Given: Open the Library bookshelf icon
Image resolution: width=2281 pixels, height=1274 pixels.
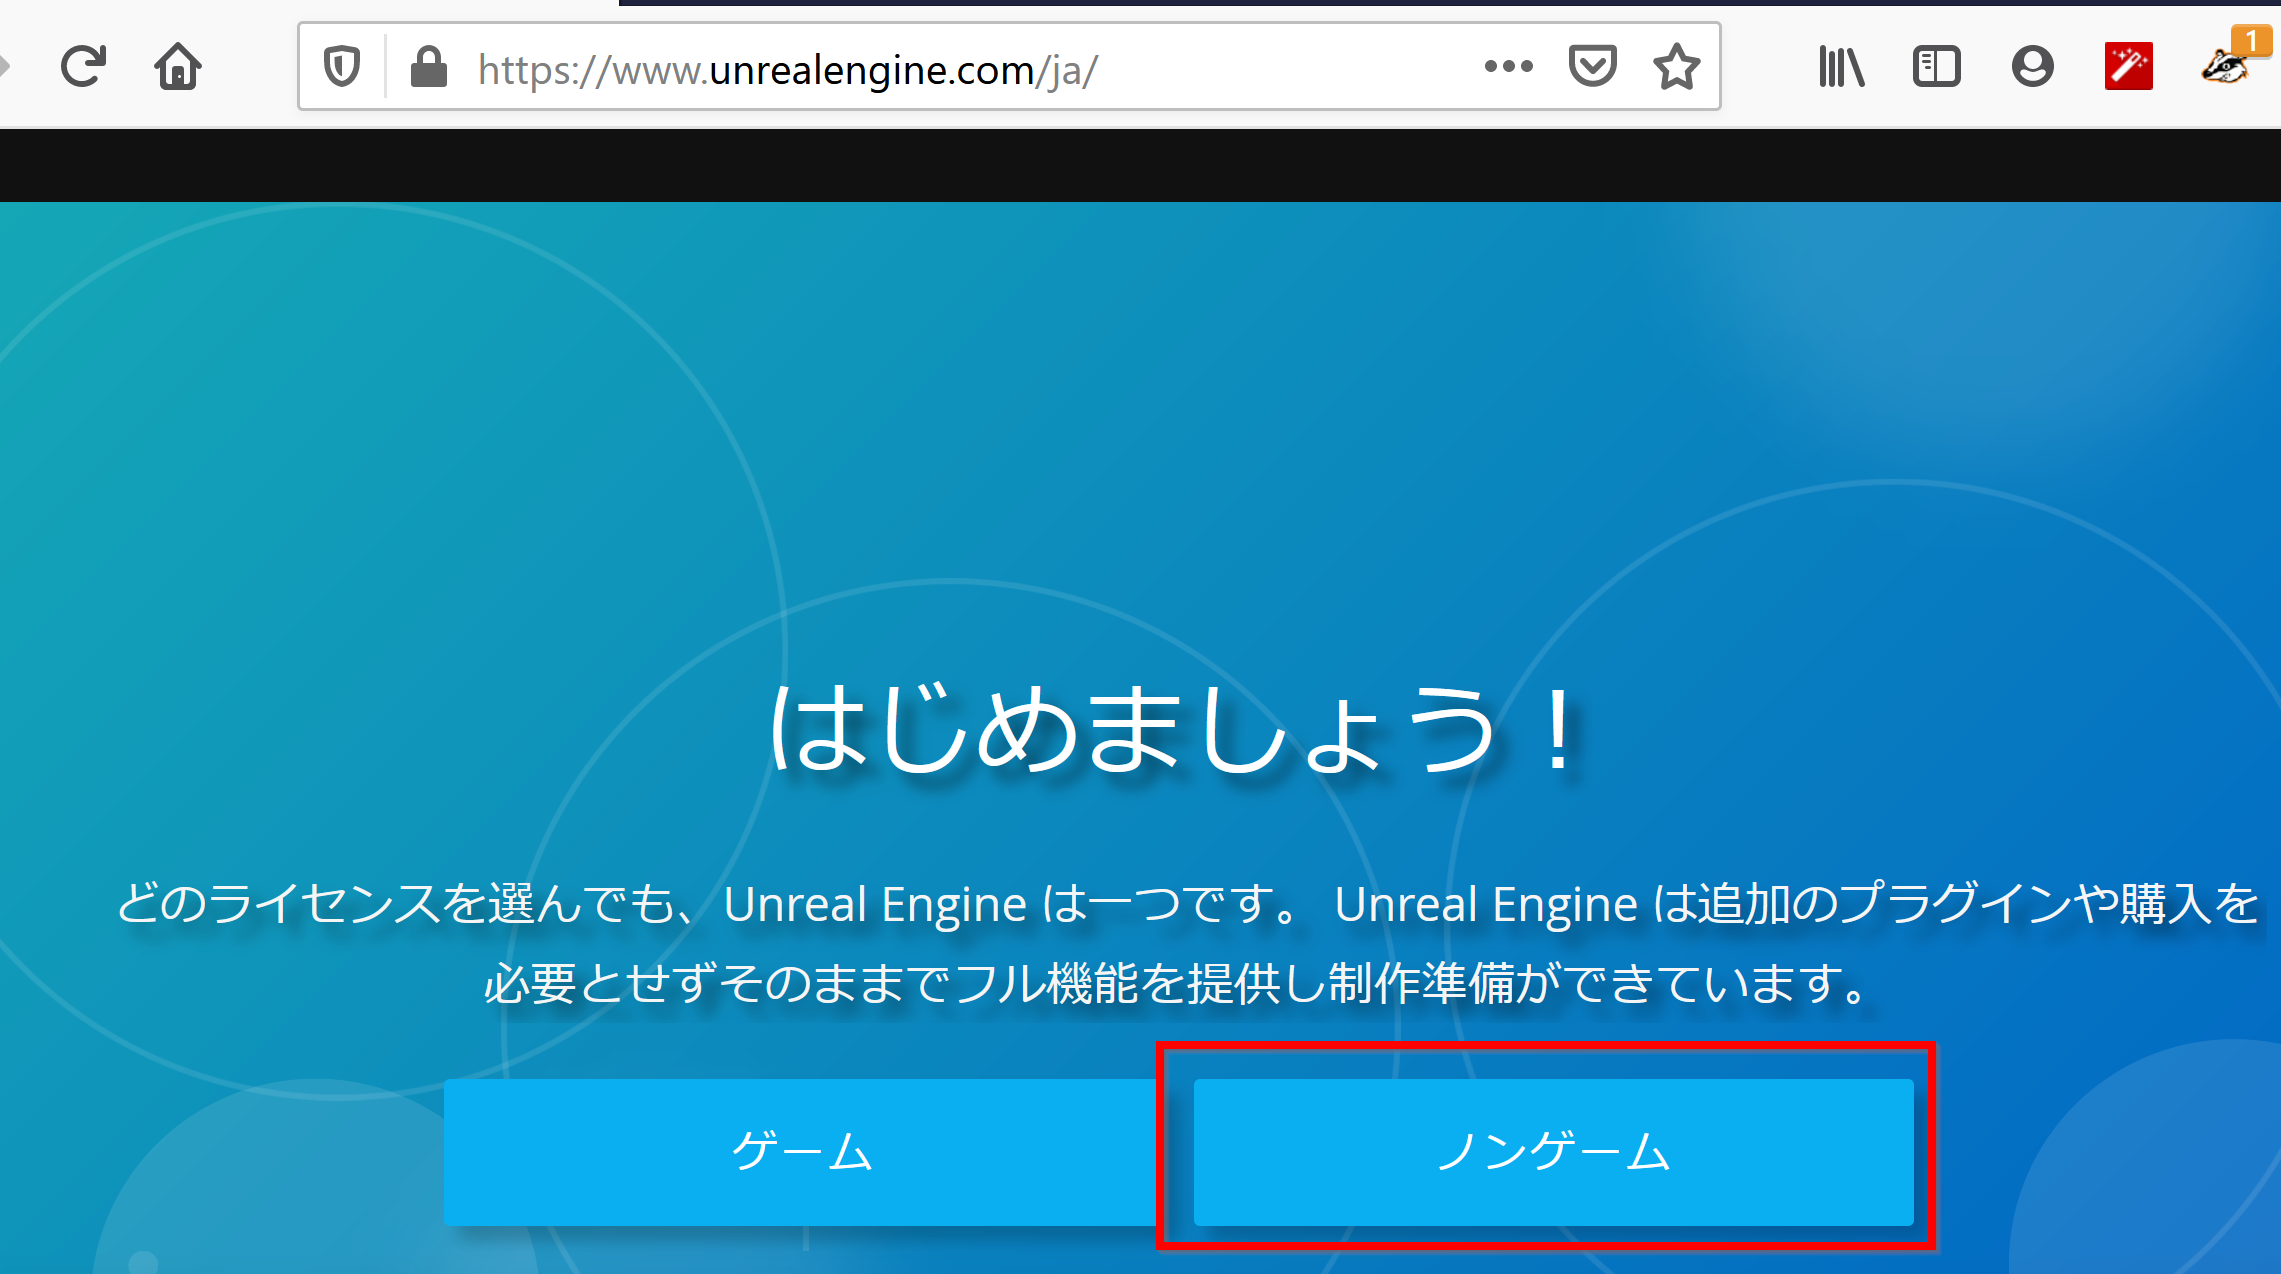Looking at the screenshot, I should 1841,67.
